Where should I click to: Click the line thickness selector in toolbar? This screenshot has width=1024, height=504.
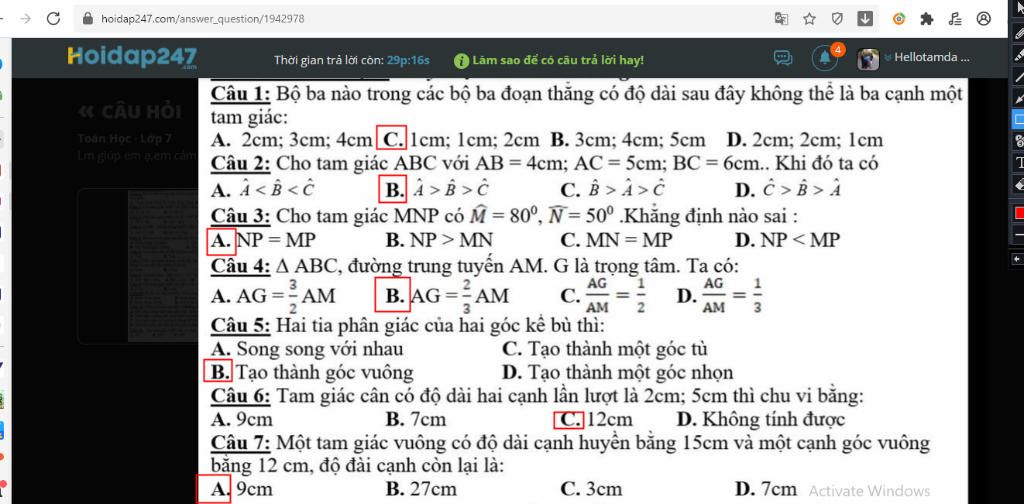click(x=1019, y=234)
